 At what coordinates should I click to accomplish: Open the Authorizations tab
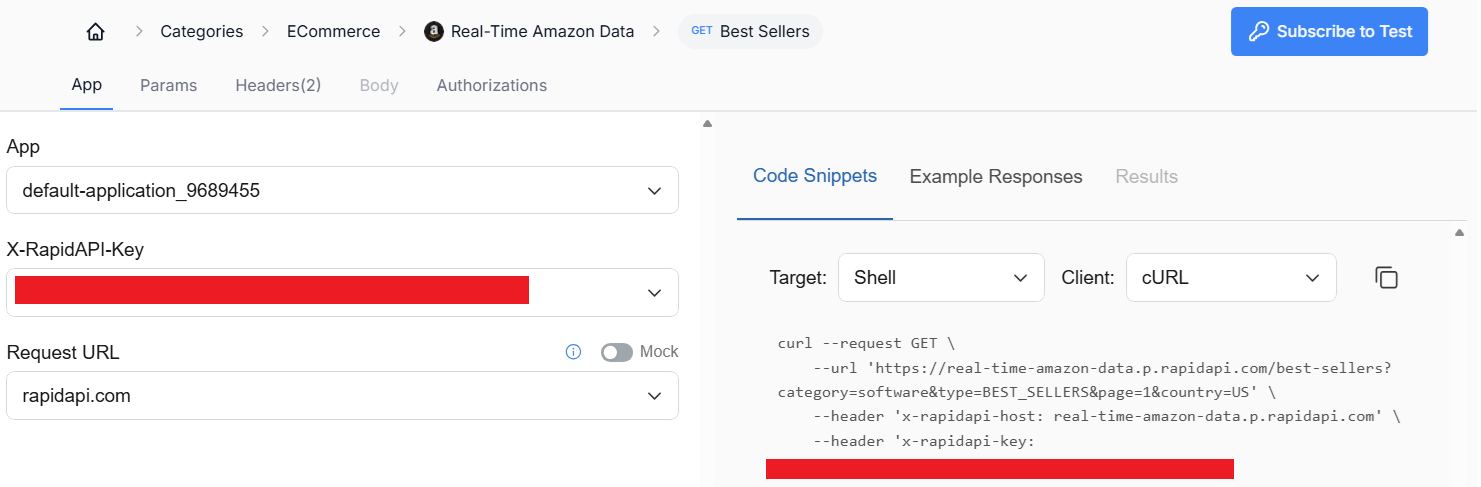click(x=492, y=86)
